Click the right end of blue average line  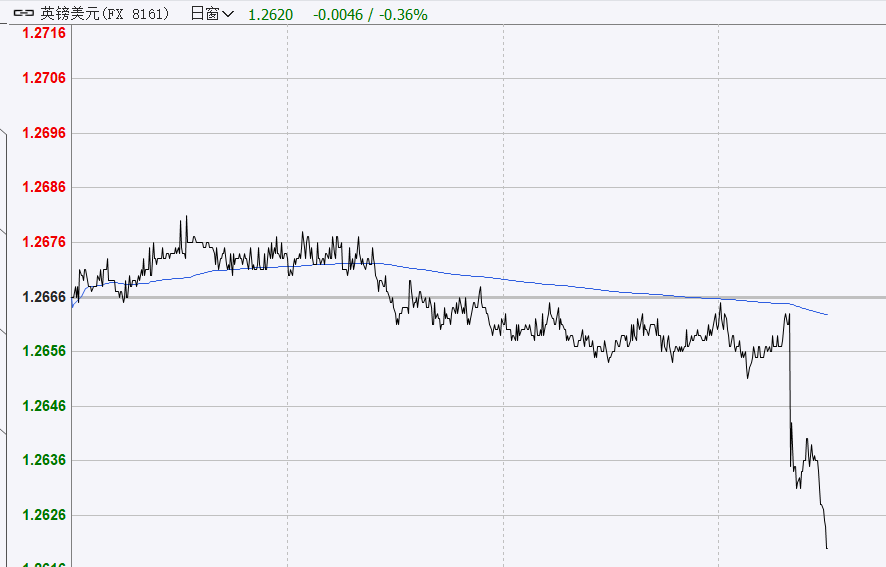826,314
